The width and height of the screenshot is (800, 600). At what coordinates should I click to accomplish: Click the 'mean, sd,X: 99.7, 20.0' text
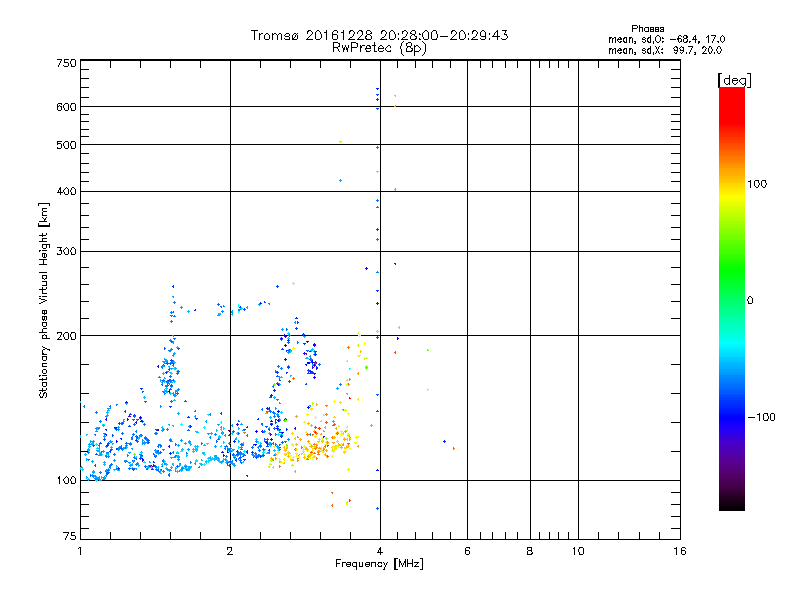pos(665,50)
